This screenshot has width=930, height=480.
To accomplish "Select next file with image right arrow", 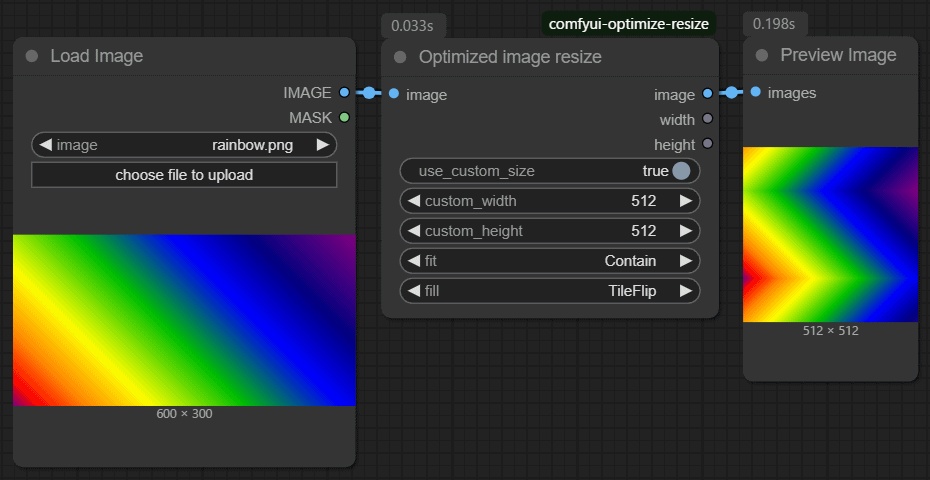I will [x=322, y=145].
